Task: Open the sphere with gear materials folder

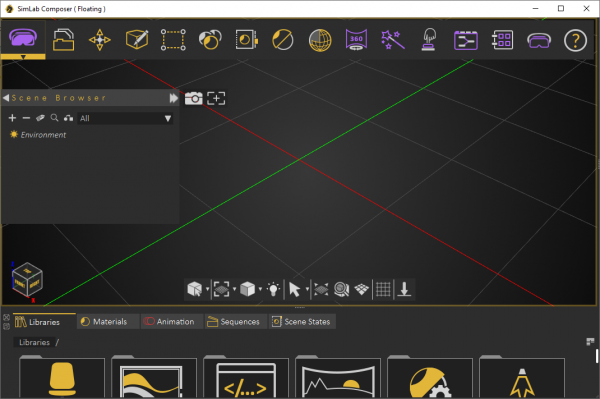Action: pos(430,376)
